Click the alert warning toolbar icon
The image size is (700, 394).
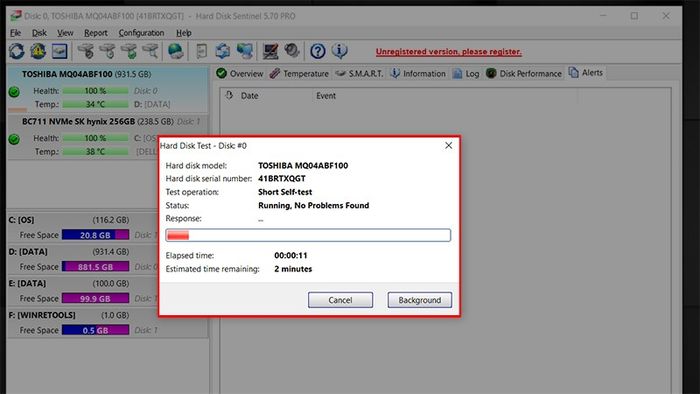[x=38, y=51]
